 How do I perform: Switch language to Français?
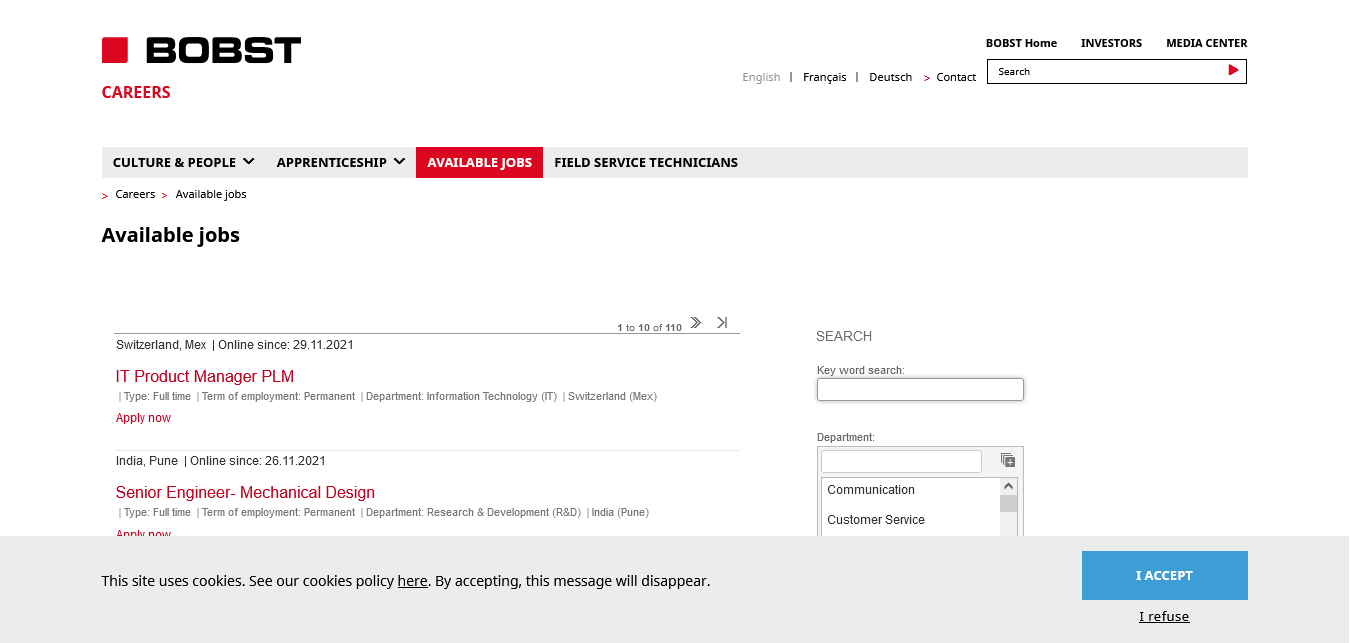[824, 77]
